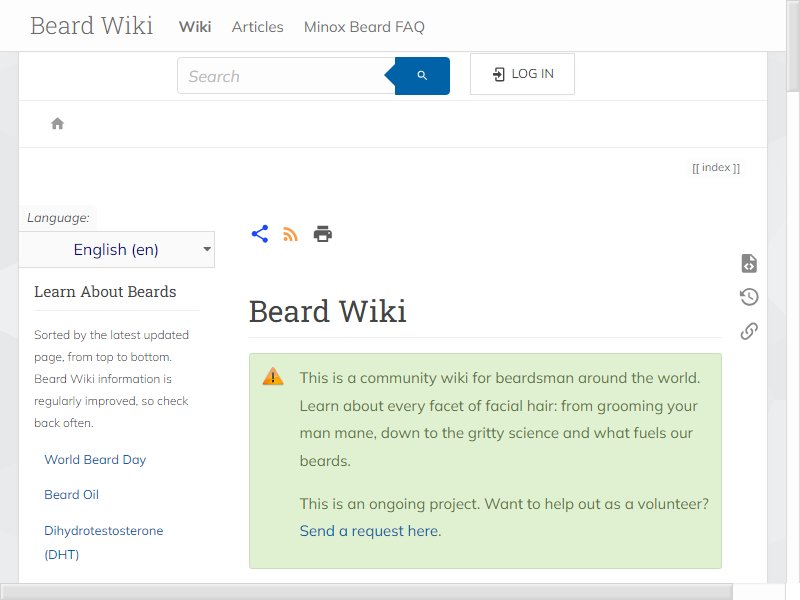Open the Articles navigation item
Screen dimensions: 800x600
[x=258, y=27]
